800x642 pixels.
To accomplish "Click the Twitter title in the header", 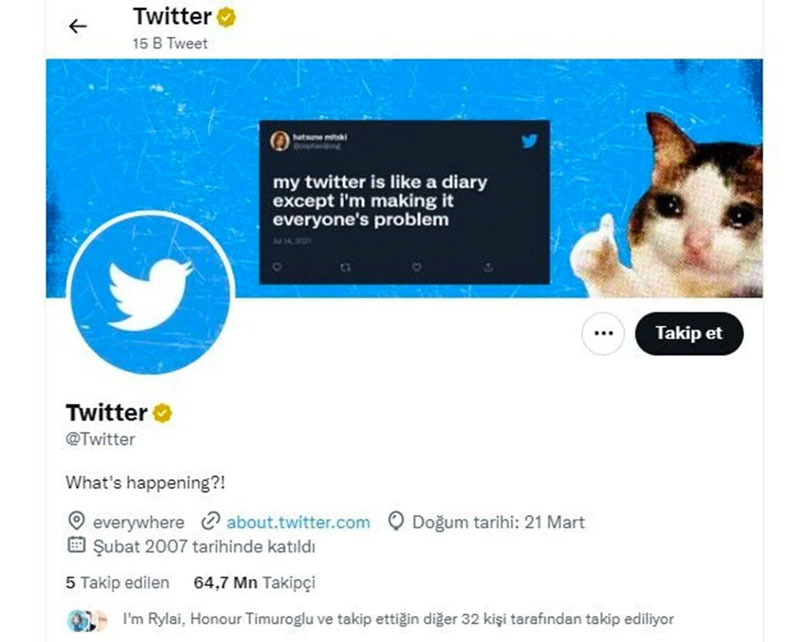I will [172, 17].
